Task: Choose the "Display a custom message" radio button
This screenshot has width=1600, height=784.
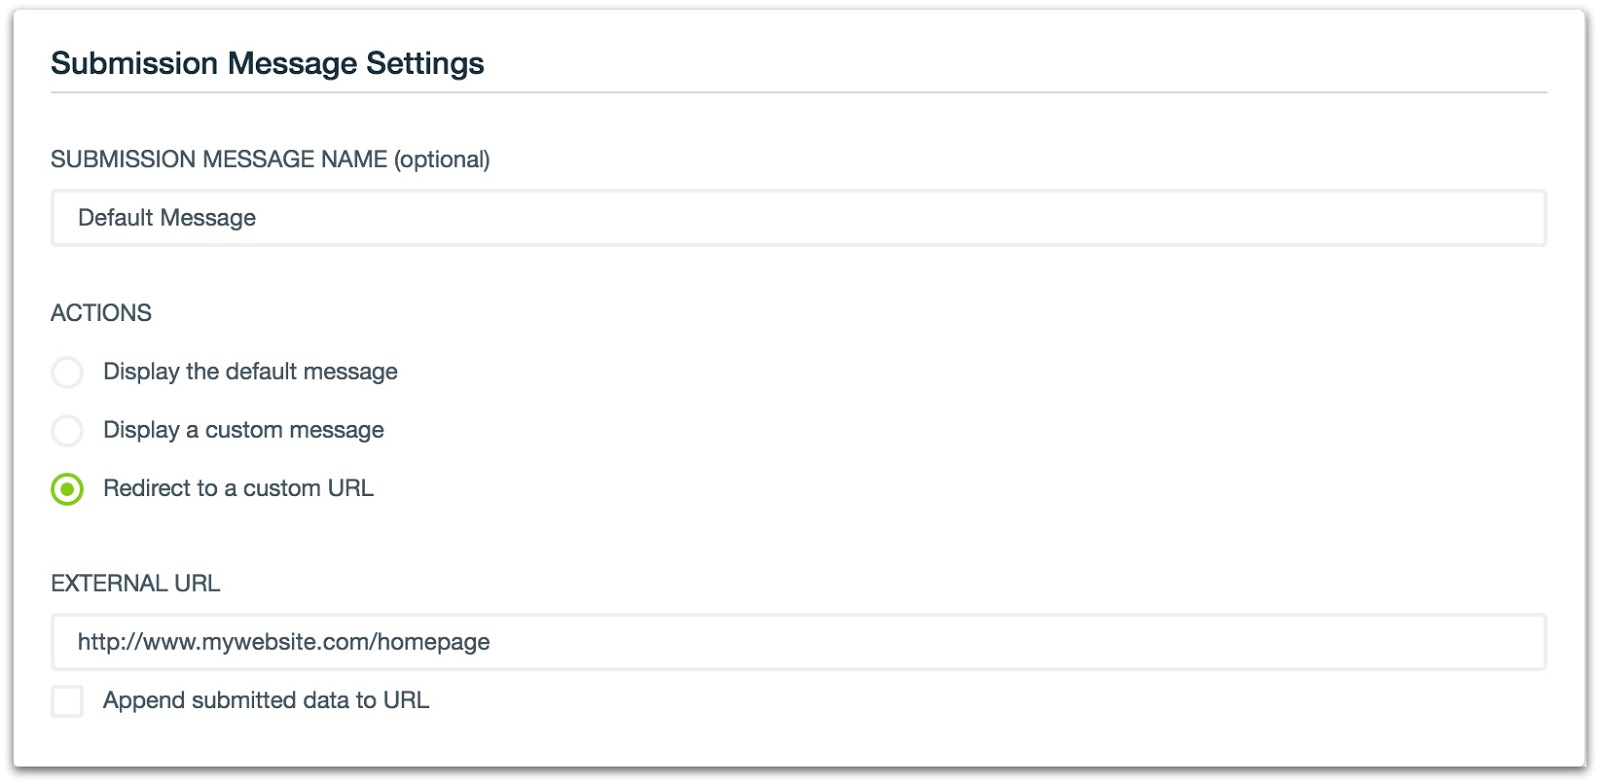Action: 67,431
